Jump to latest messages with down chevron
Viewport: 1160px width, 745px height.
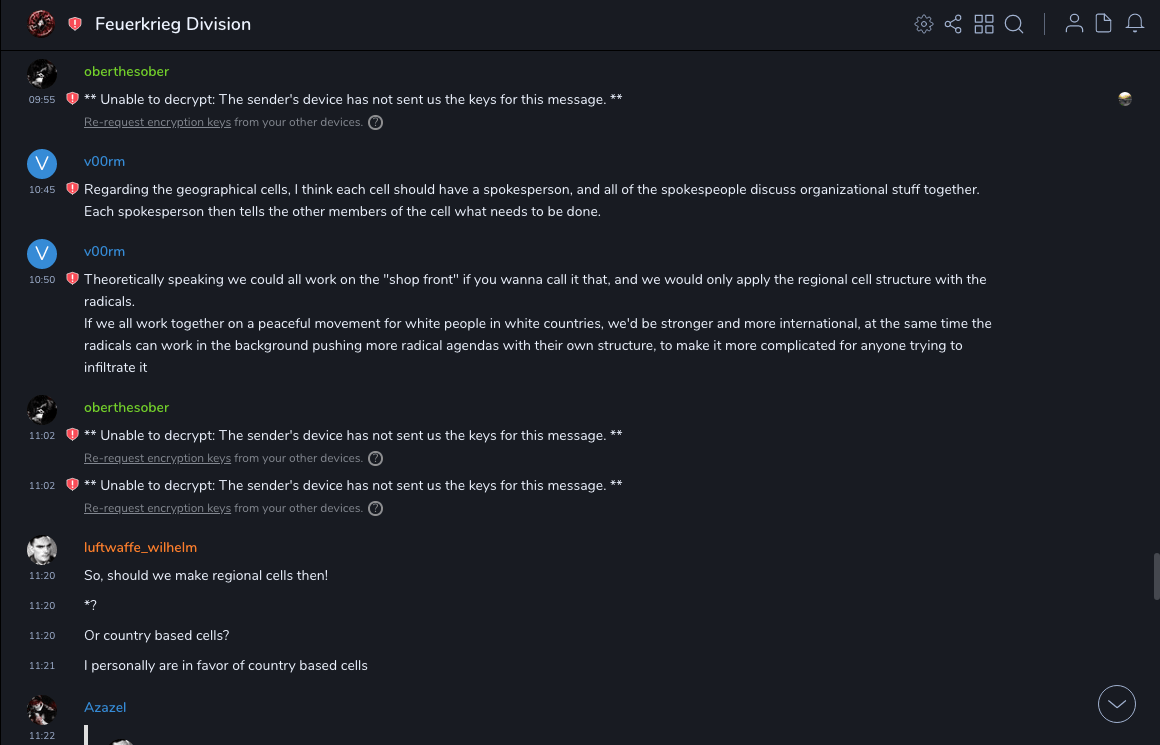coord(1117,704)
